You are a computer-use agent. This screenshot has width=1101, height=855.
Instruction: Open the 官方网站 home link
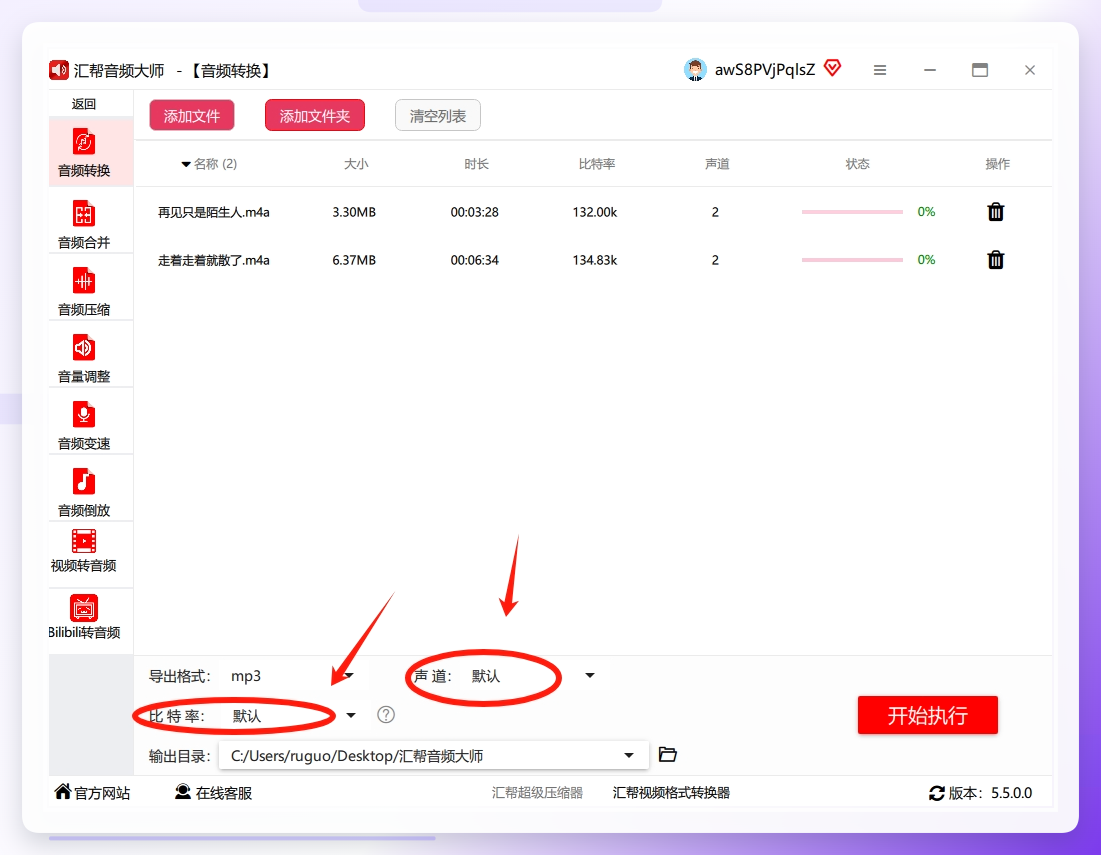[x=93, y=793]
